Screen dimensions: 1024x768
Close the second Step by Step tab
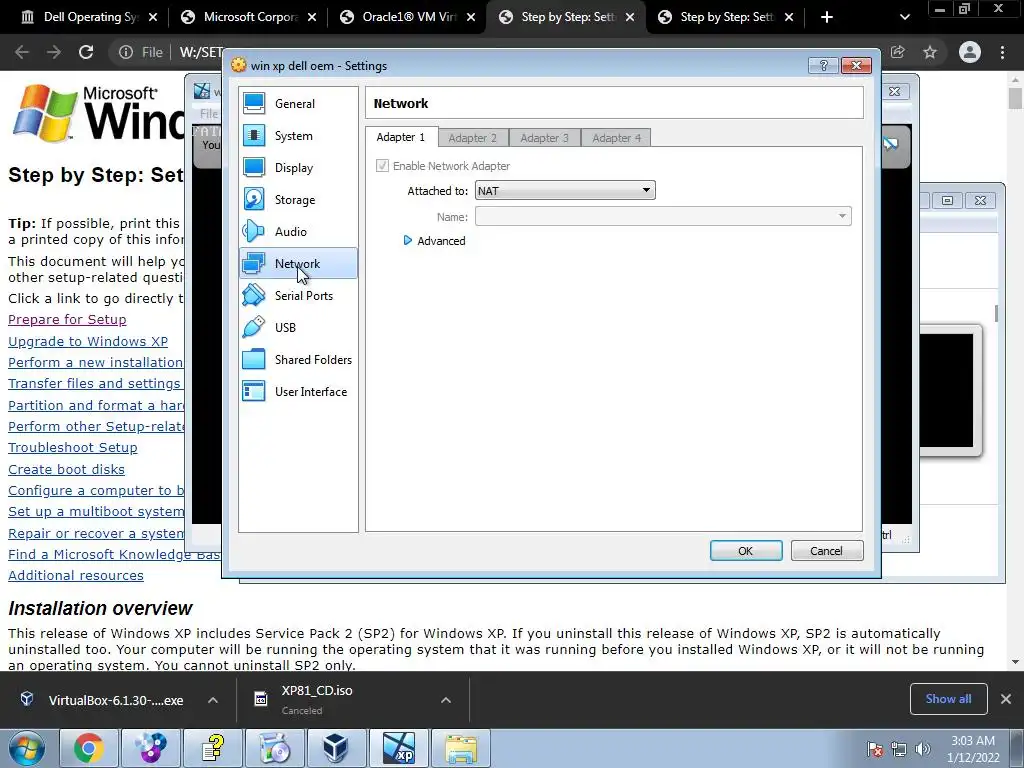[x=789, y=17]
